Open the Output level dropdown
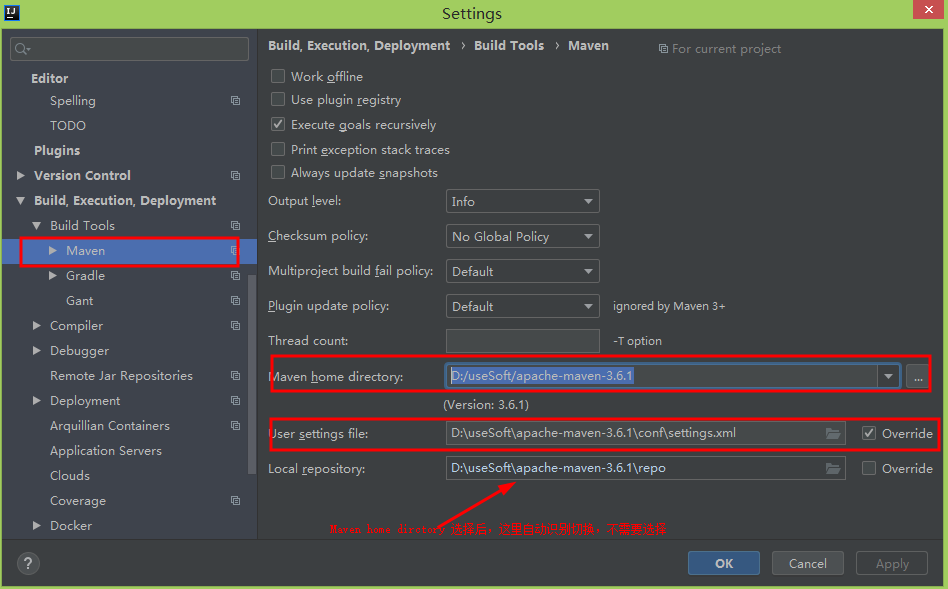The image size is (948, 589). 522,201
